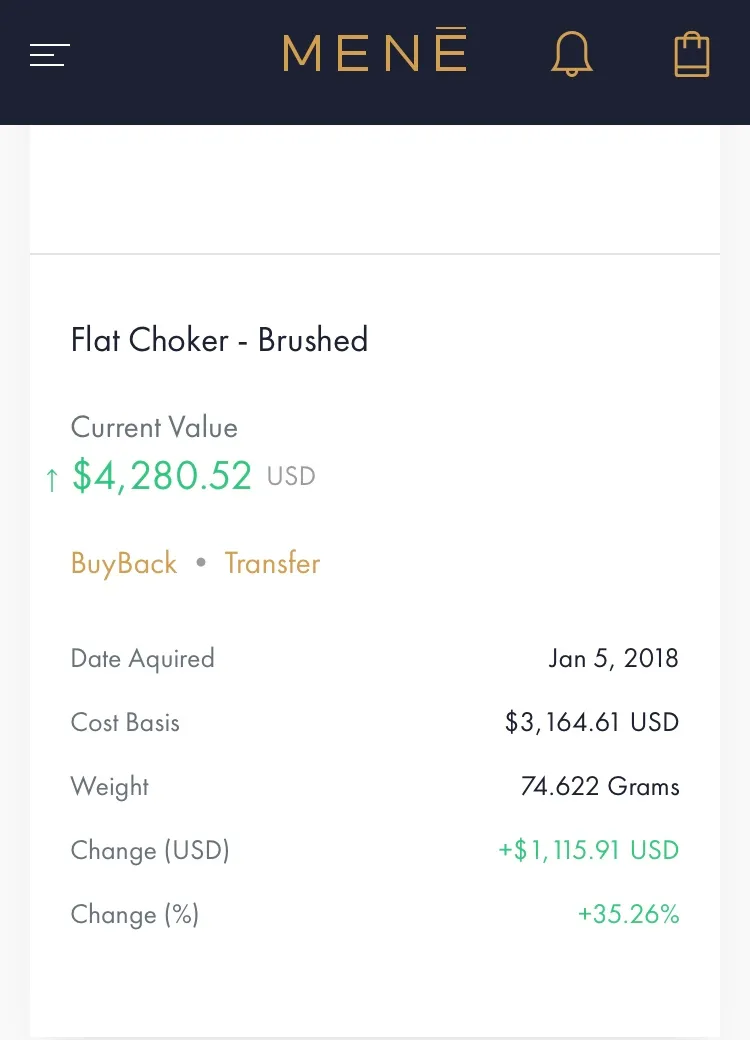Tap the Change (%) label
Image resolution: width=750 pixels, height=1040 pixels.
(135, 914)
